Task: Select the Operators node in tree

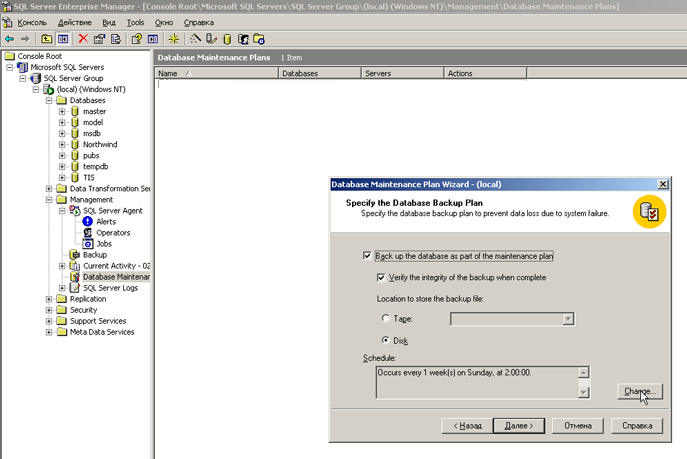Action: pos(113,233)
